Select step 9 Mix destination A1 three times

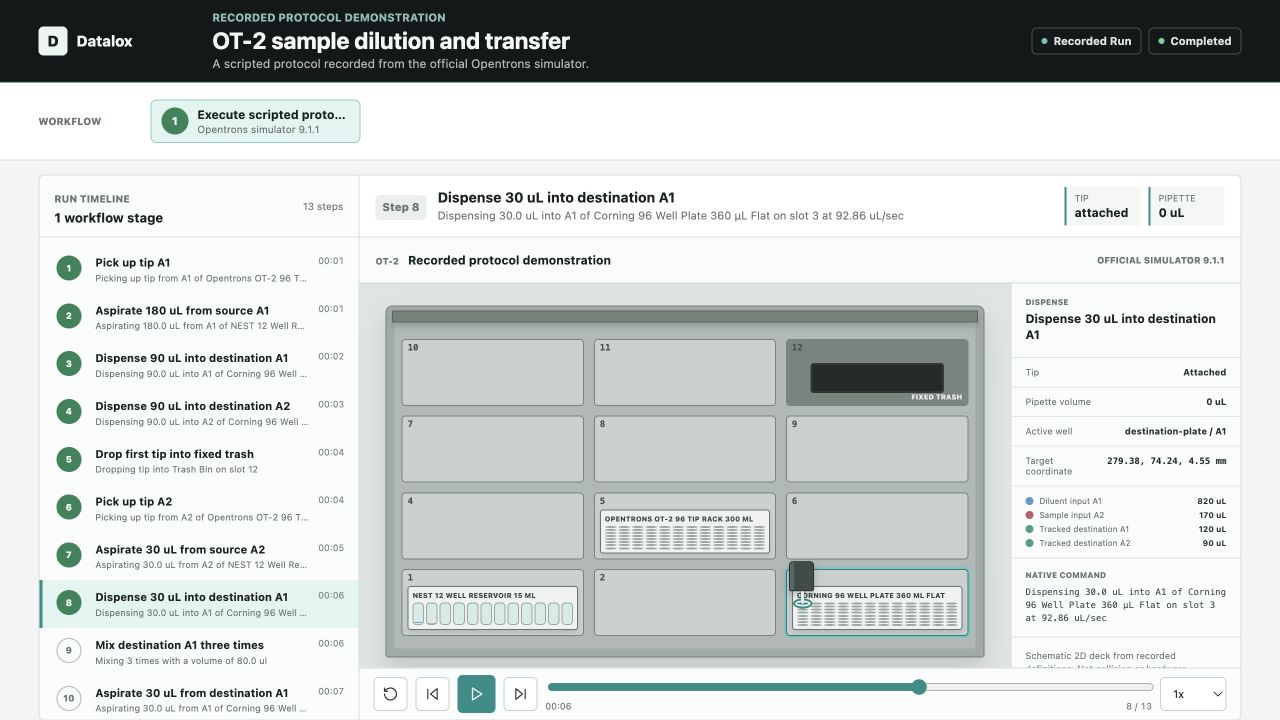tap(199, 652)
